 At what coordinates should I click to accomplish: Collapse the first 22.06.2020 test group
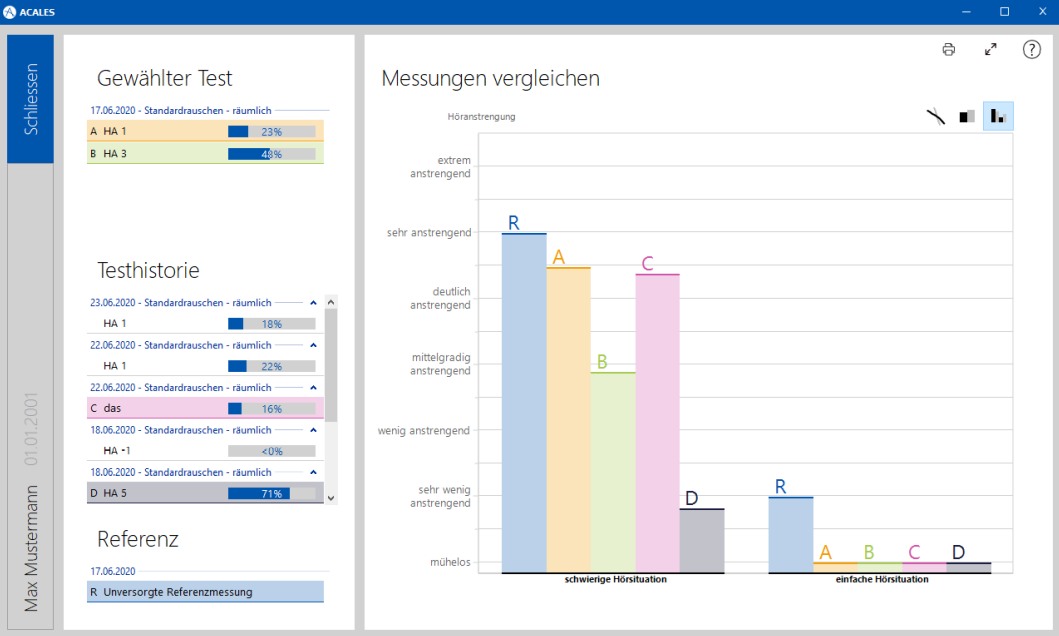(313, 345)
